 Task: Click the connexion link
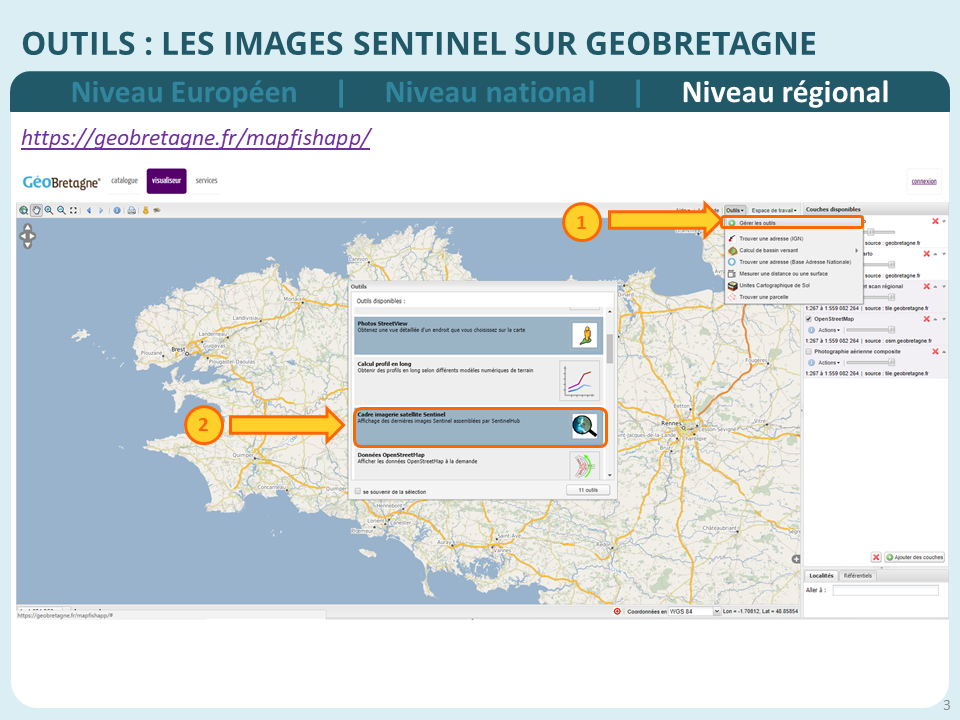tap(924, 181)
